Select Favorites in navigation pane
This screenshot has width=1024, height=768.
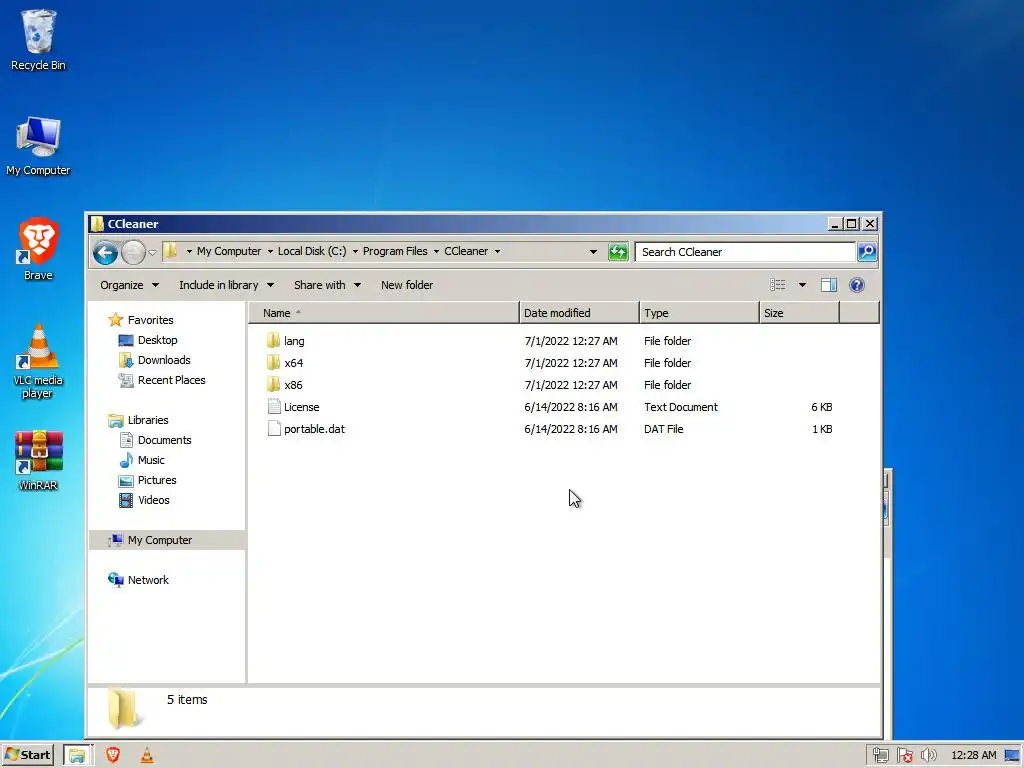[150, 320]
